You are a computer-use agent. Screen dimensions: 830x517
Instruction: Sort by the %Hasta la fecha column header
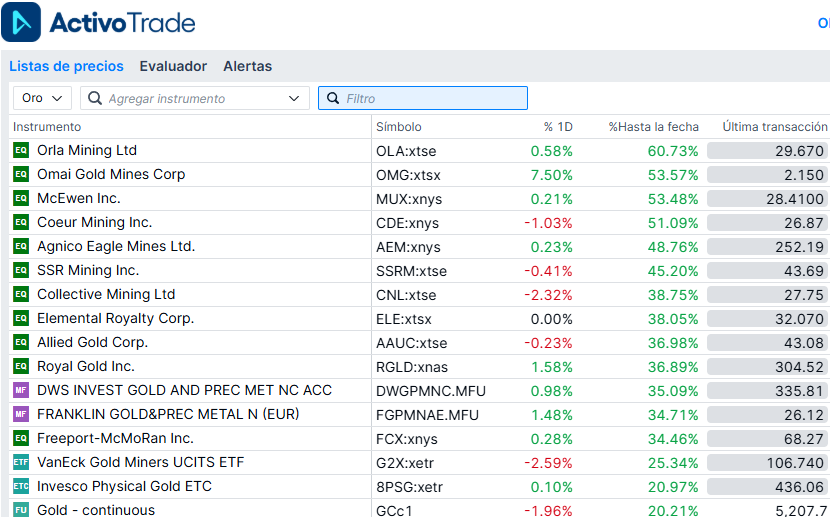653,127
